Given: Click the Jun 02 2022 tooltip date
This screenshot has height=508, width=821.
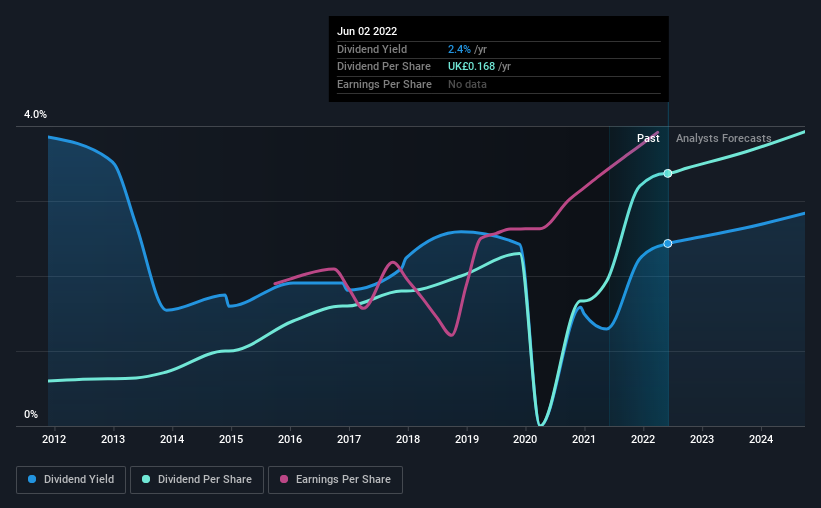Looking at the screenshot, I should coord(367,31).
